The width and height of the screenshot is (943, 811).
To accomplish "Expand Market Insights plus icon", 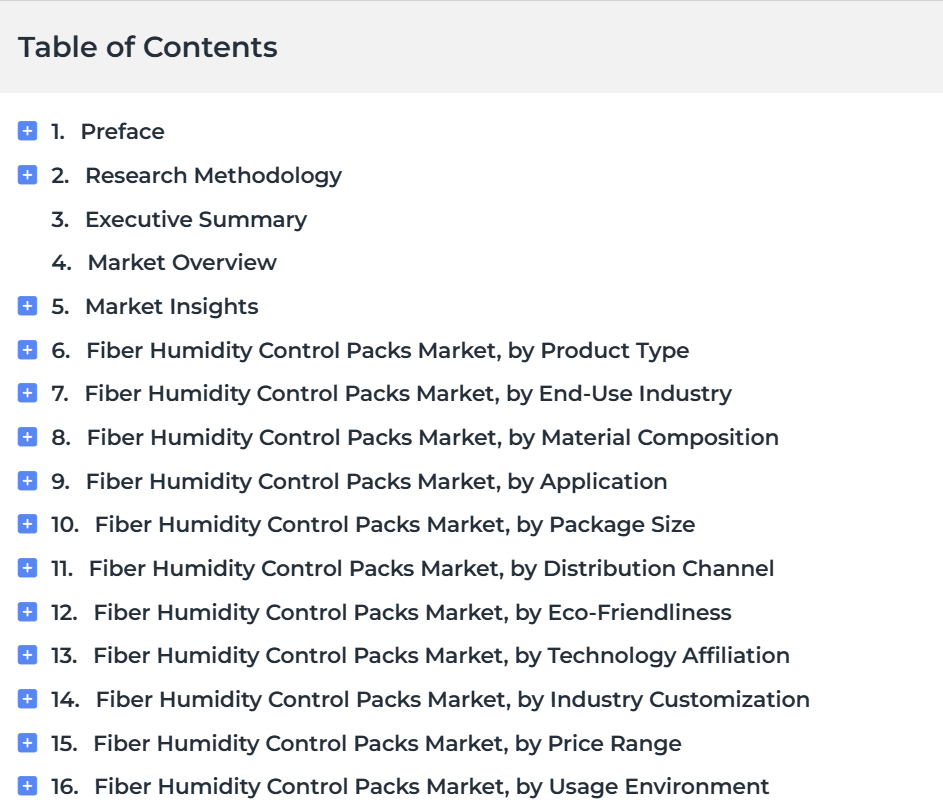I will pyautogui.click(x=27, y=305).
